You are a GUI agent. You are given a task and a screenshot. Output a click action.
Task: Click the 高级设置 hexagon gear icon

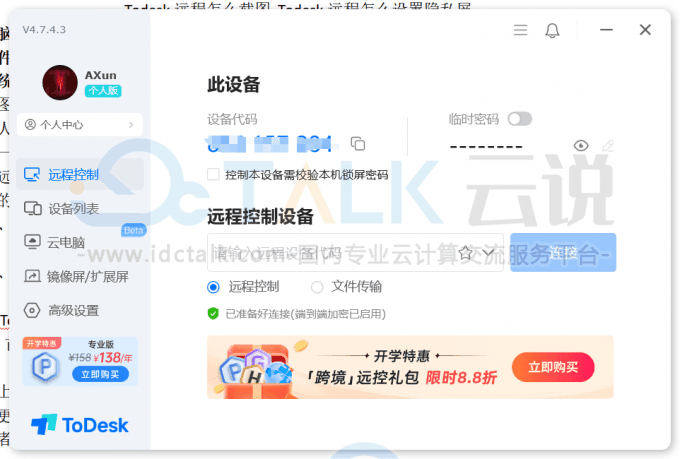point(32,310)
